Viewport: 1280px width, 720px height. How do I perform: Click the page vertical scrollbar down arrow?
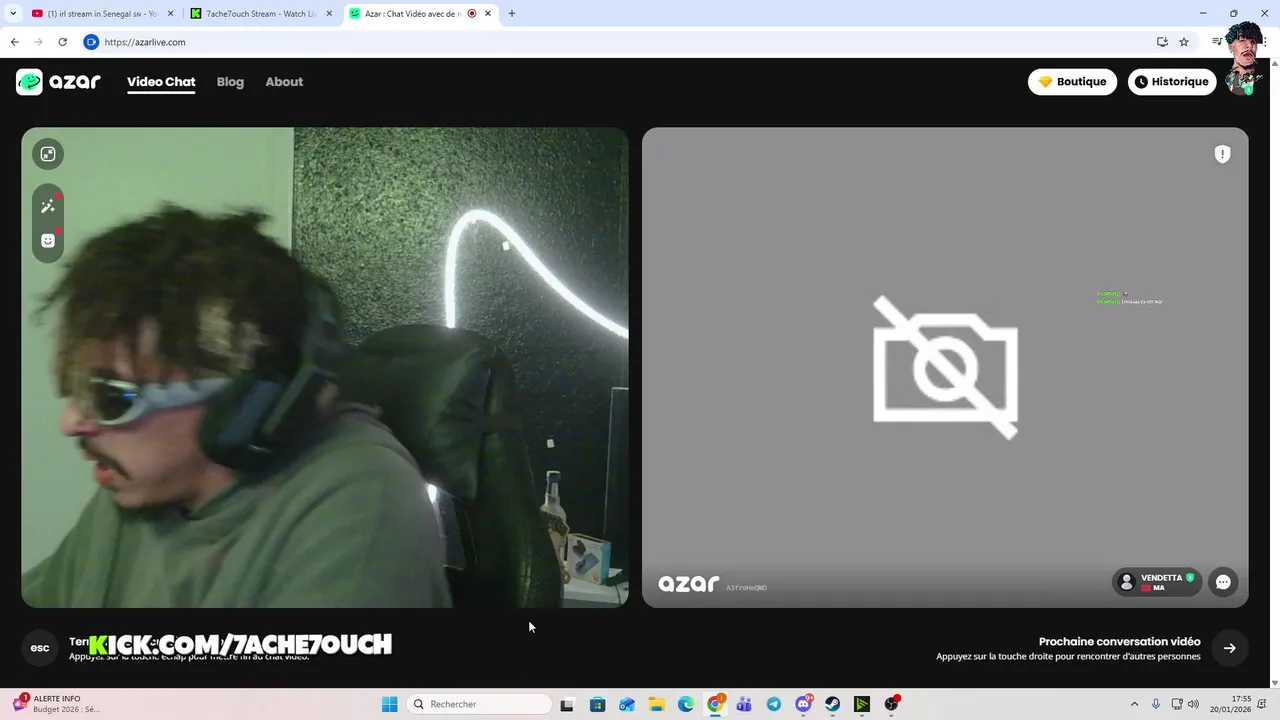(1274, 683)
